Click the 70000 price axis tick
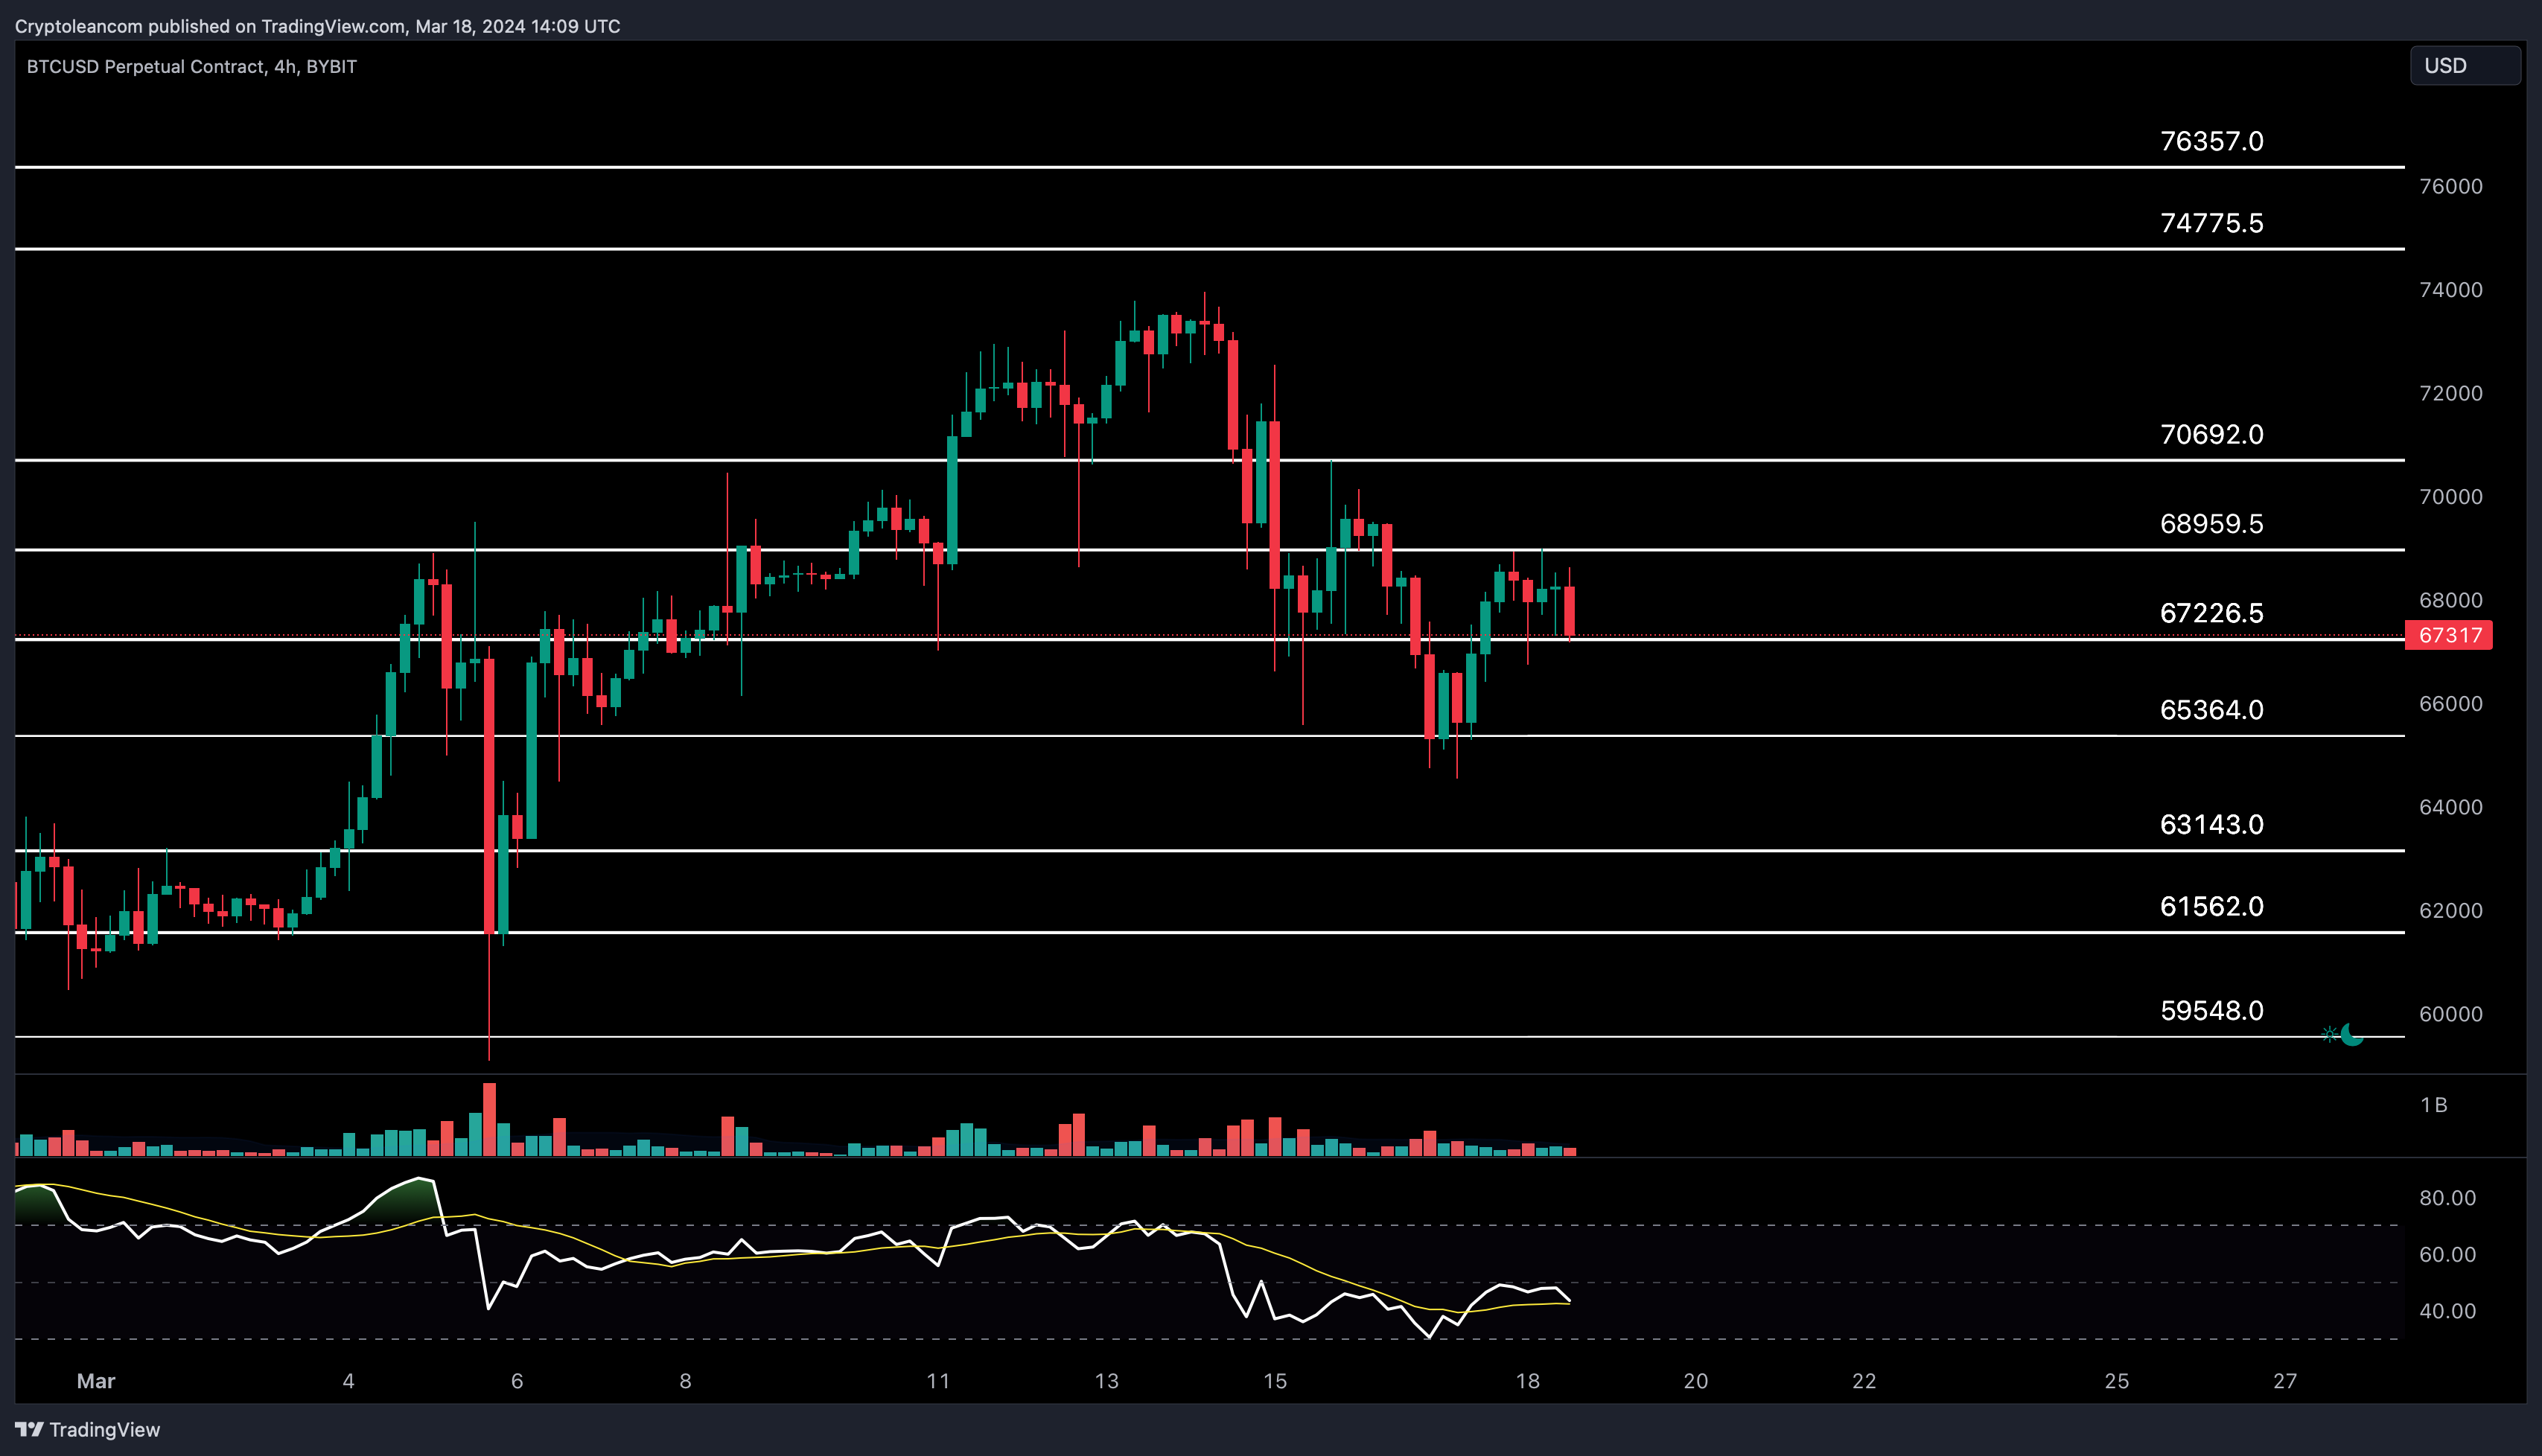Screen dimensions: 2542x1456 point(2450,497)
